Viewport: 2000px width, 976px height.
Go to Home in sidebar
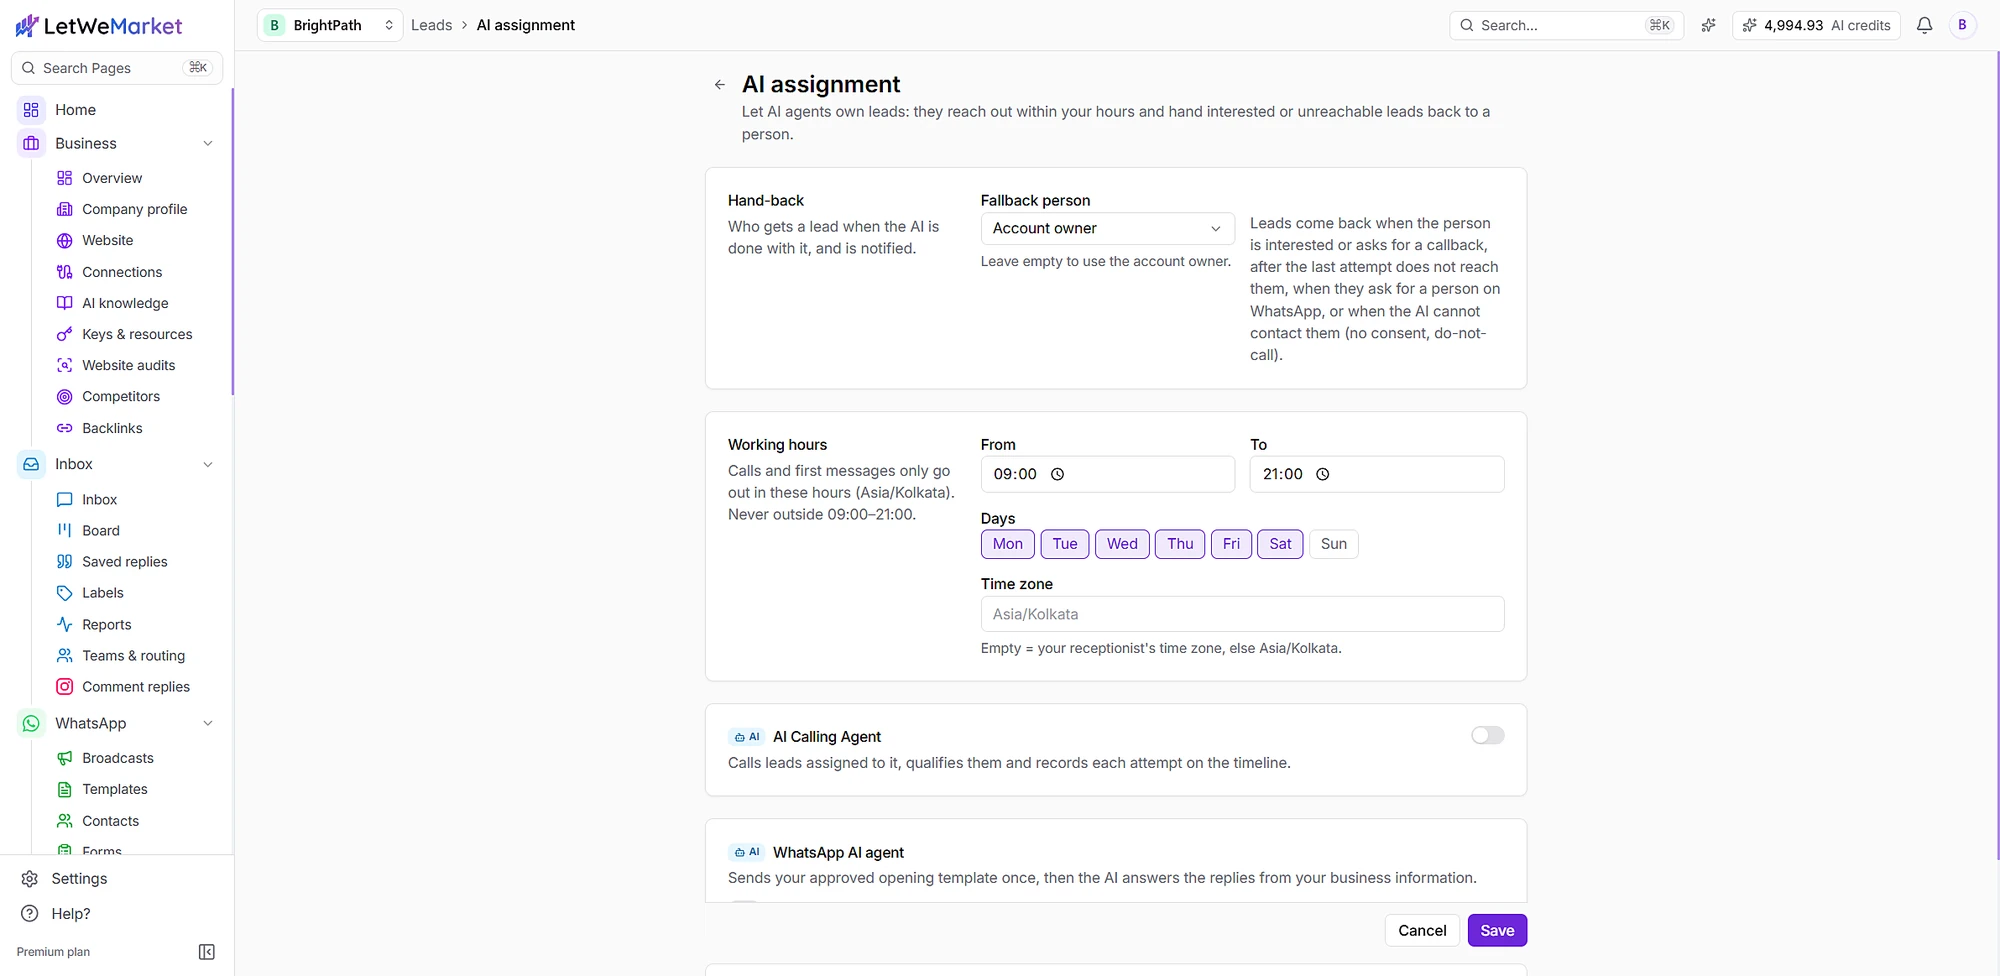75,110
